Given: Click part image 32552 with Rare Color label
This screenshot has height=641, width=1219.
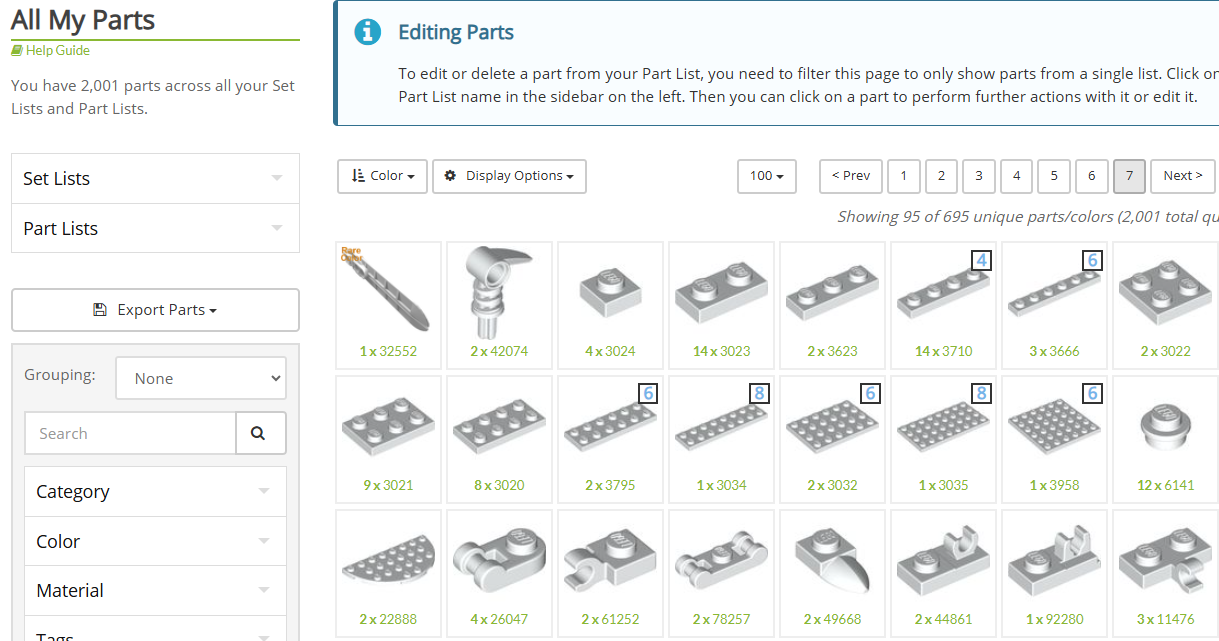Looking at the screenshot, I should point(388,290).
